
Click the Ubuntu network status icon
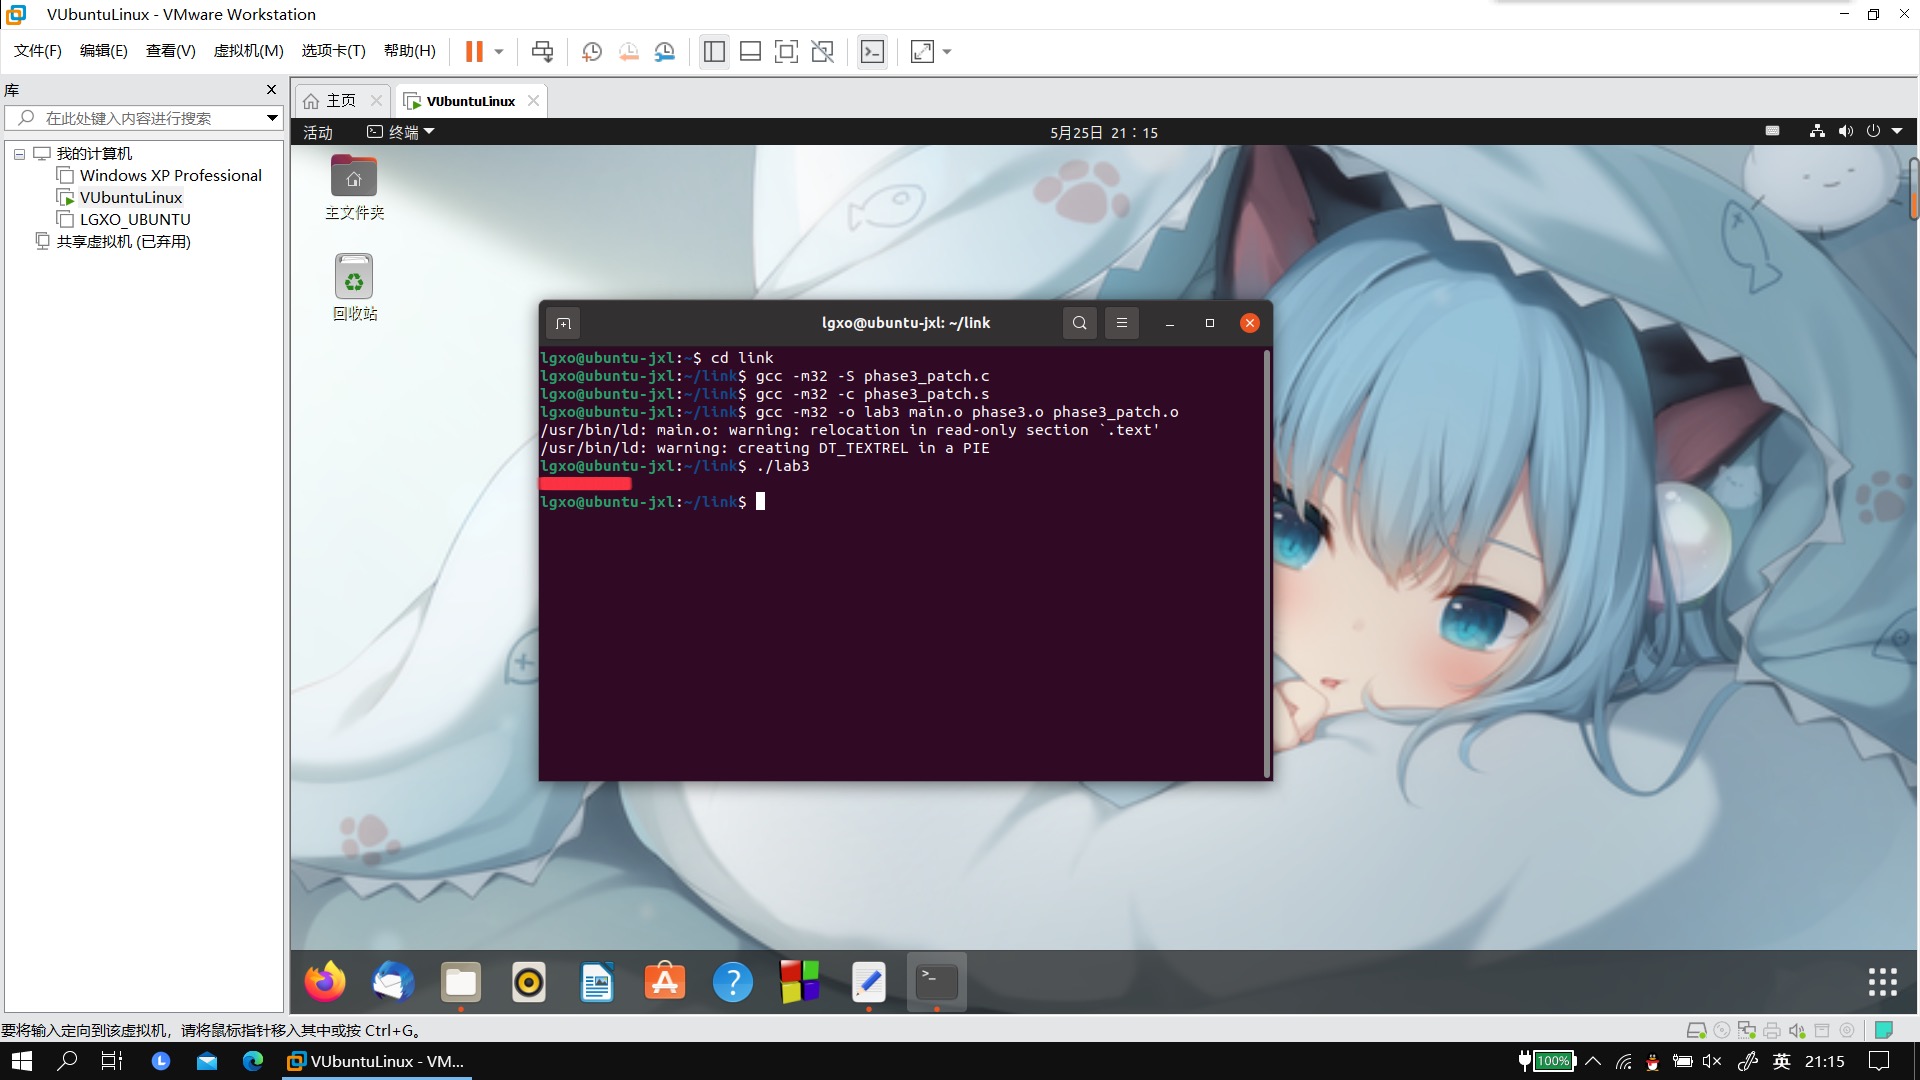(x=1817, y=131)
